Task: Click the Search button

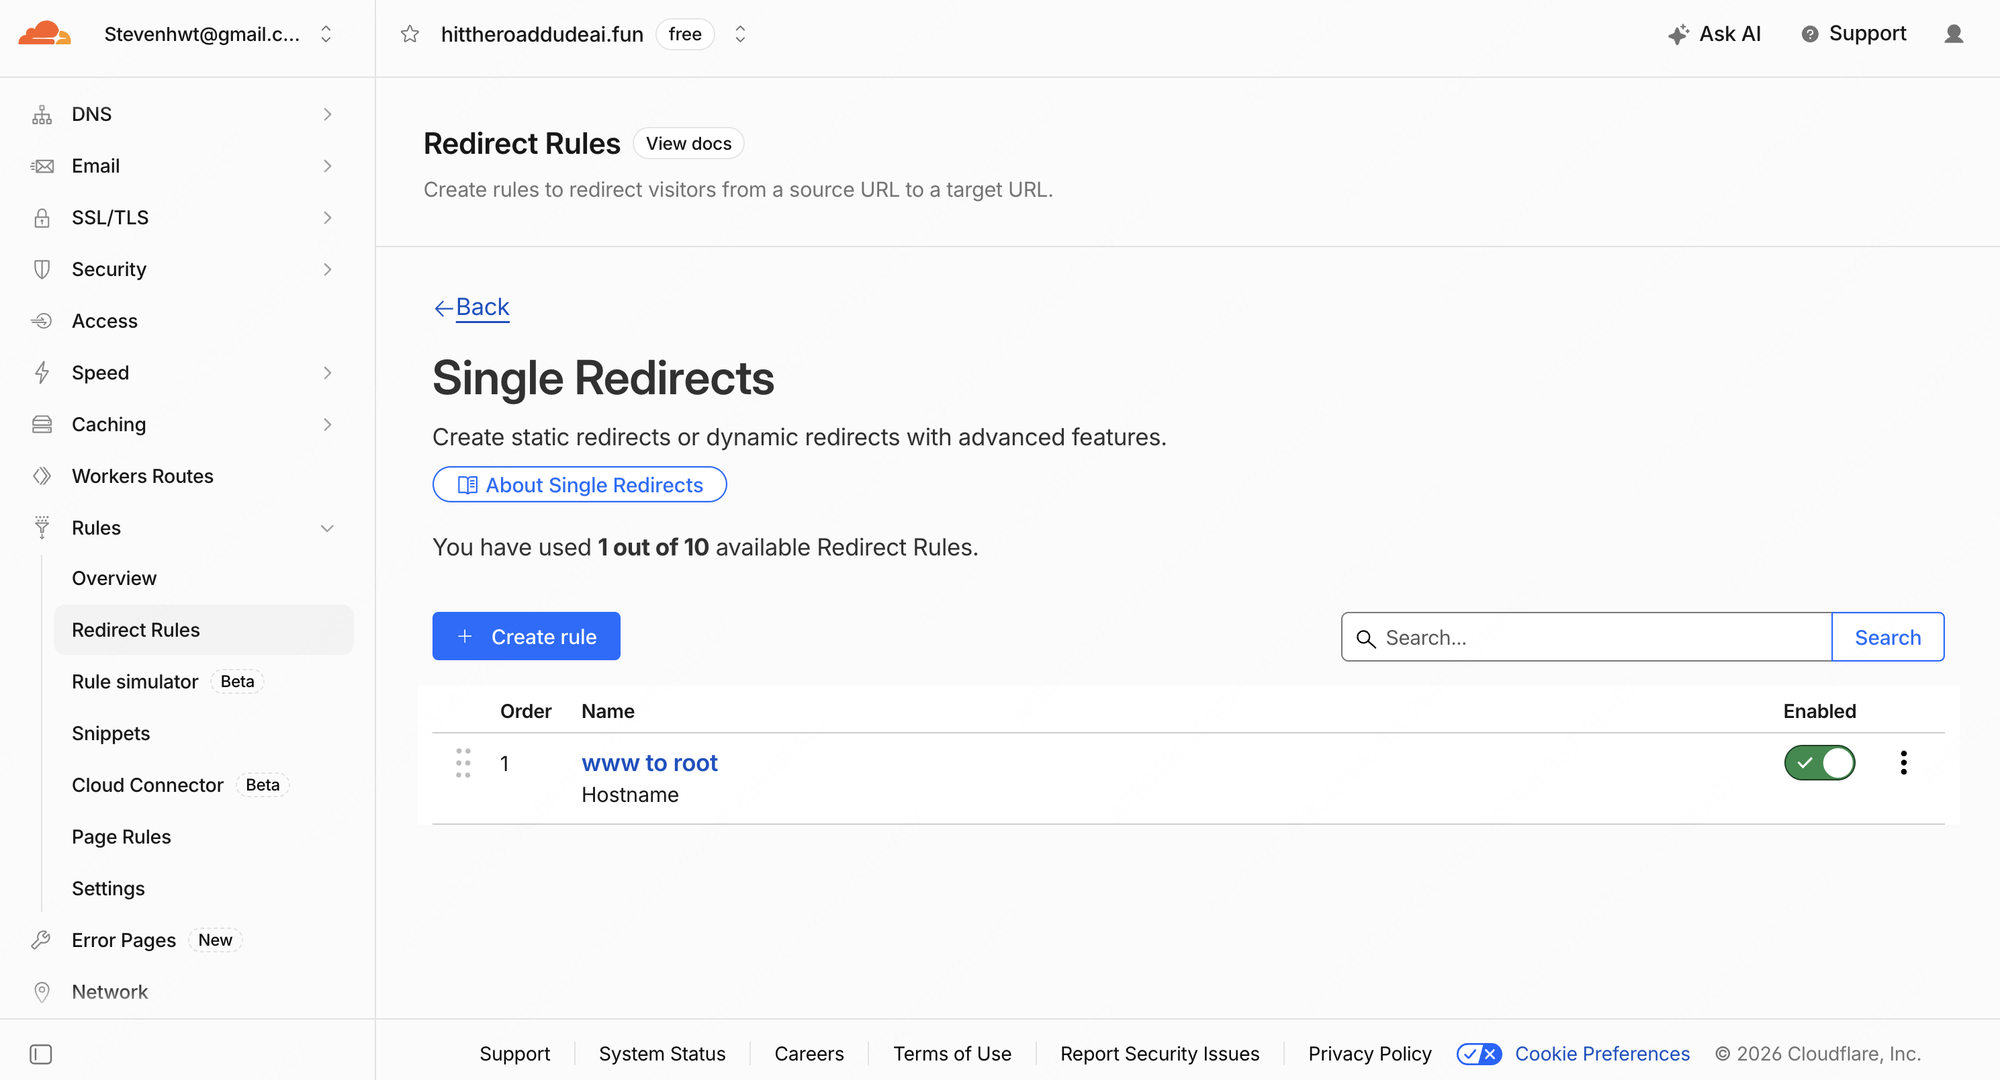Action: tap(1887, 637)
